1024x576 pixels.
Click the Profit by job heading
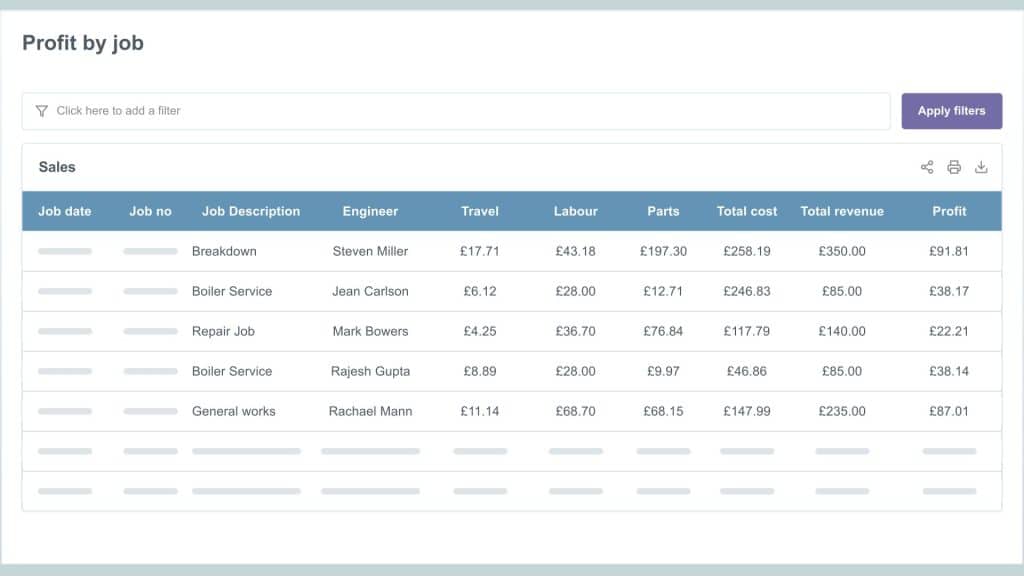[x=83, y=43]
